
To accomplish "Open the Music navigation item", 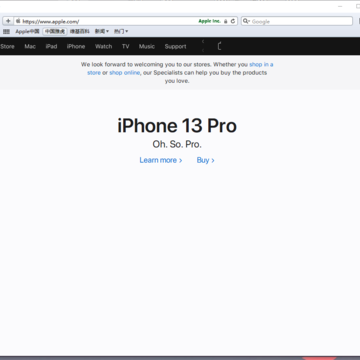I will [147, 46].
